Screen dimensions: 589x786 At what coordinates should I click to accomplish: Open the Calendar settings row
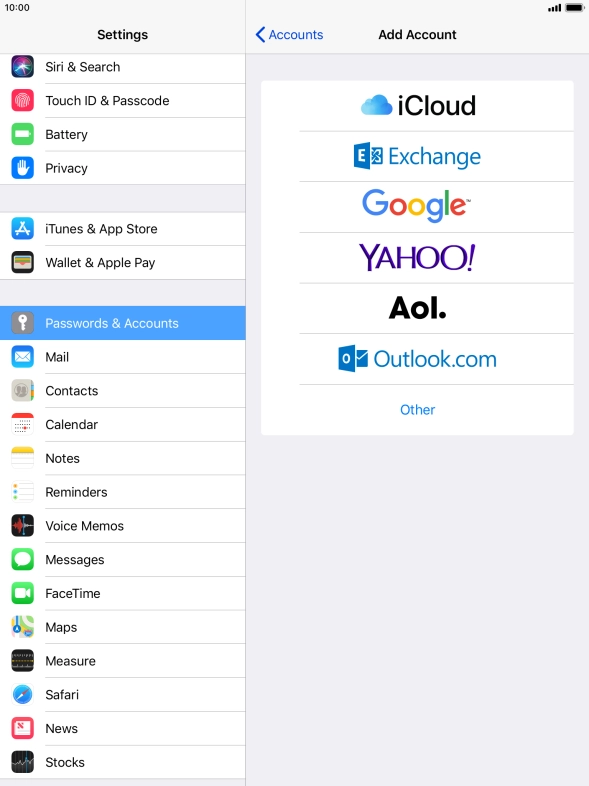click(123, 425)
